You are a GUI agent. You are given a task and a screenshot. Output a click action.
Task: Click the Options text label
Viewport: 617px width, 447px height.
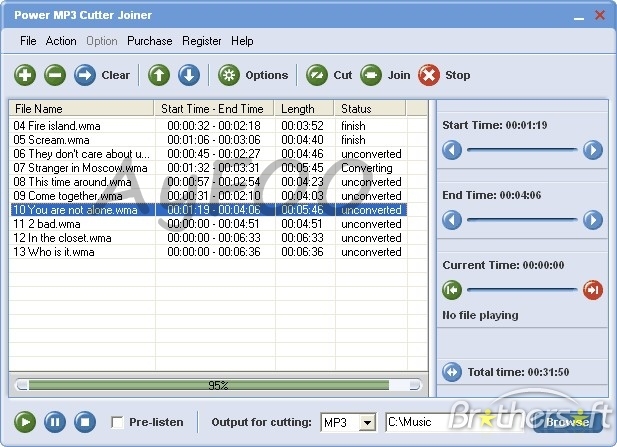tap(267, 75)
